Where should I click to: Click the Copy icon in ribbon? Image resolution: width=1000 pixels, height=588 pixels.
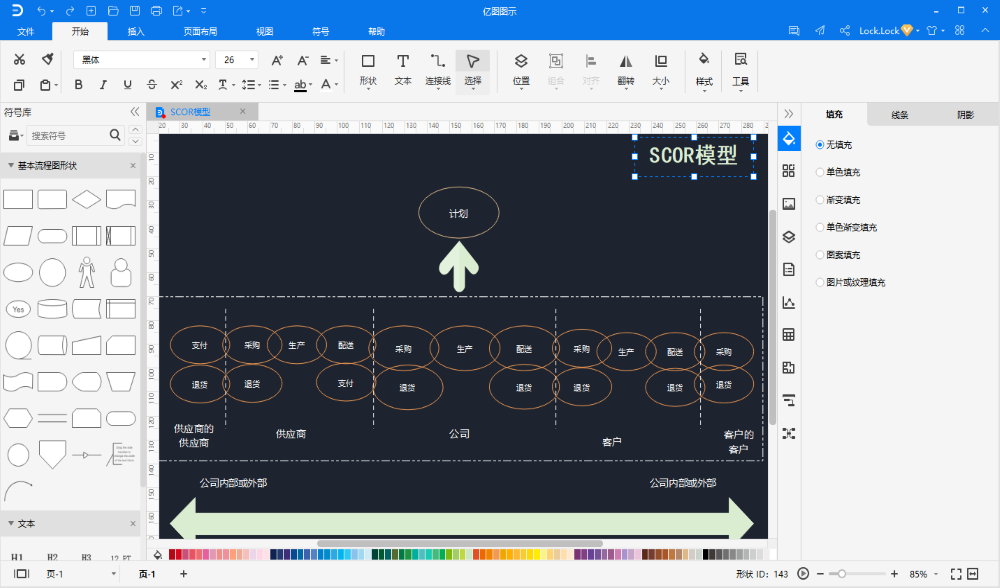point(19,85)
